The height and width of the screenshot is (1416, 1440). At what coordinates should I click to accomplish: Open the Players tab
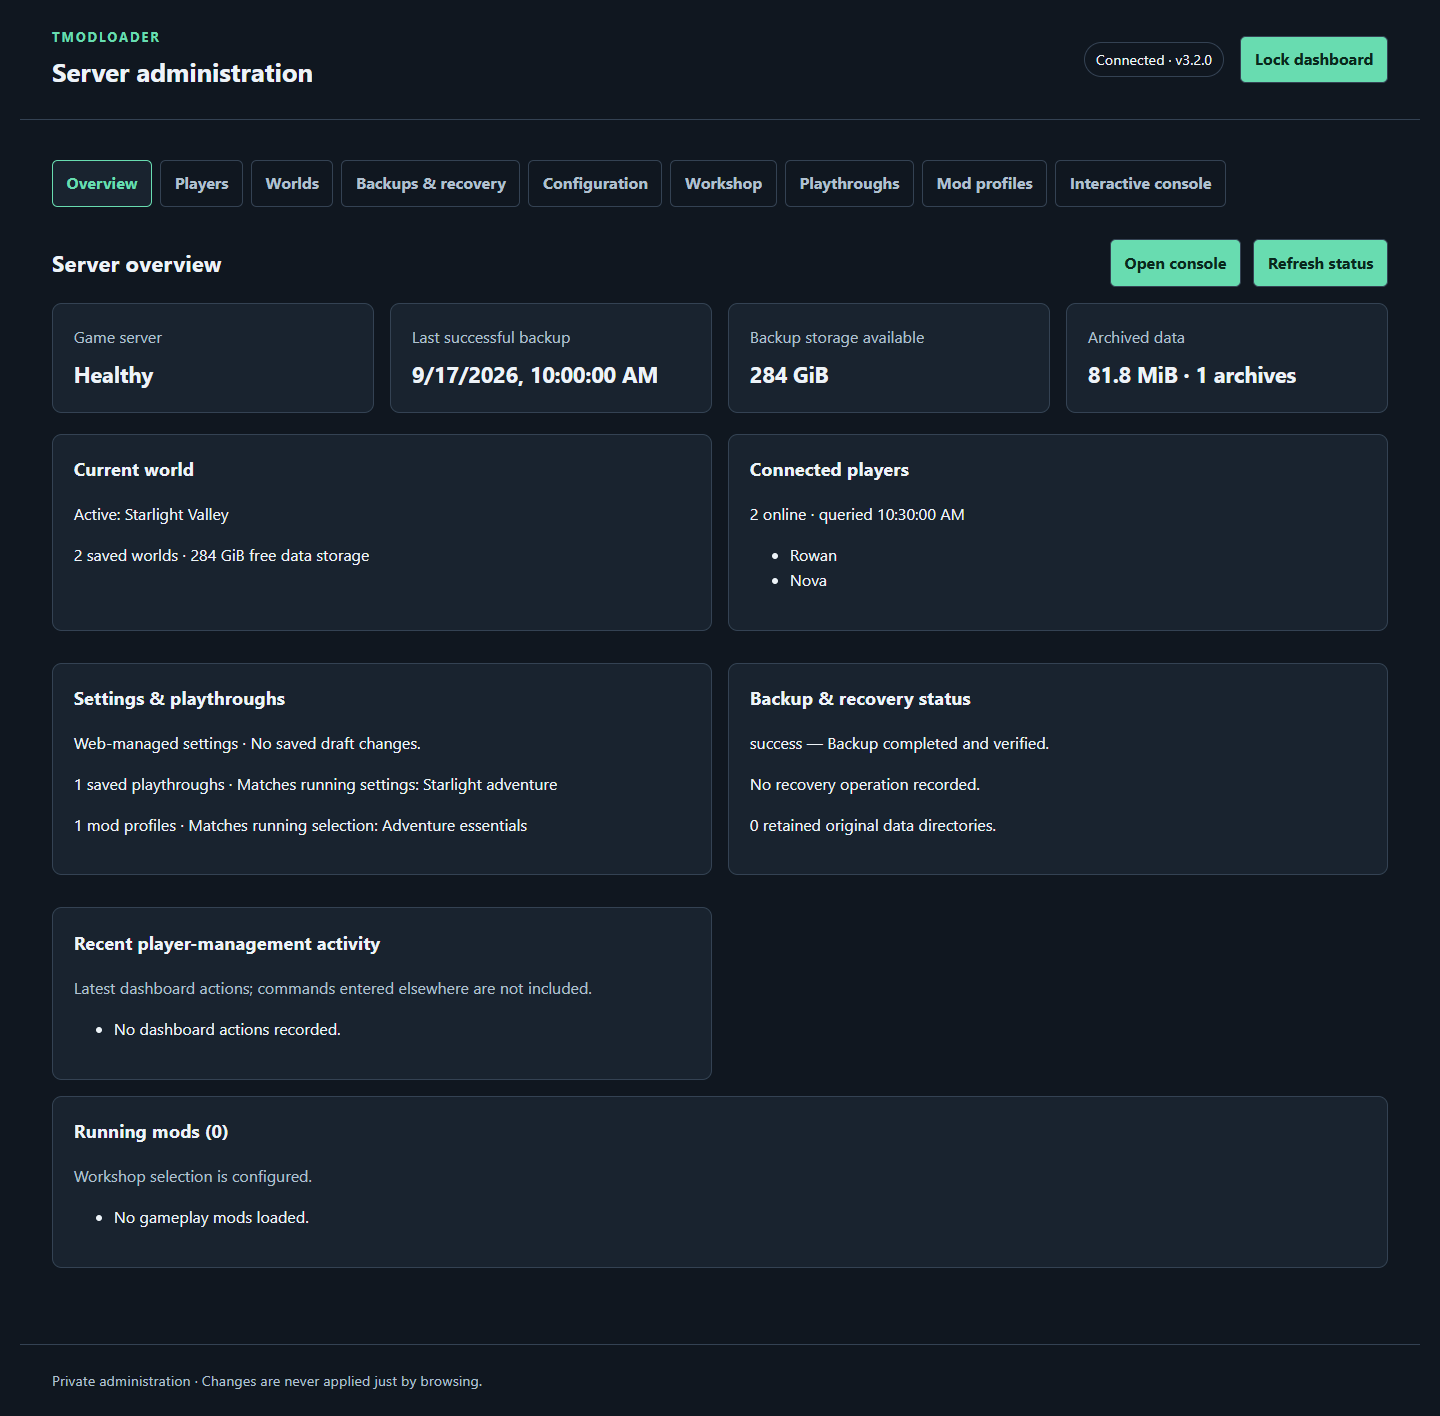(202, 184)
